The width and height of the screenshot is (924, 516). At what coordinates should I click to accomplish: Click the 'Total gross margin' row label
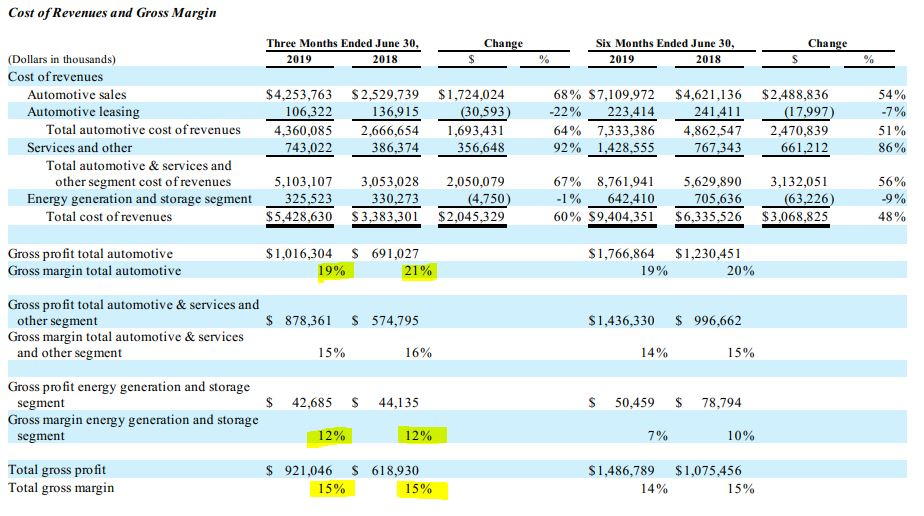point(61,488)
